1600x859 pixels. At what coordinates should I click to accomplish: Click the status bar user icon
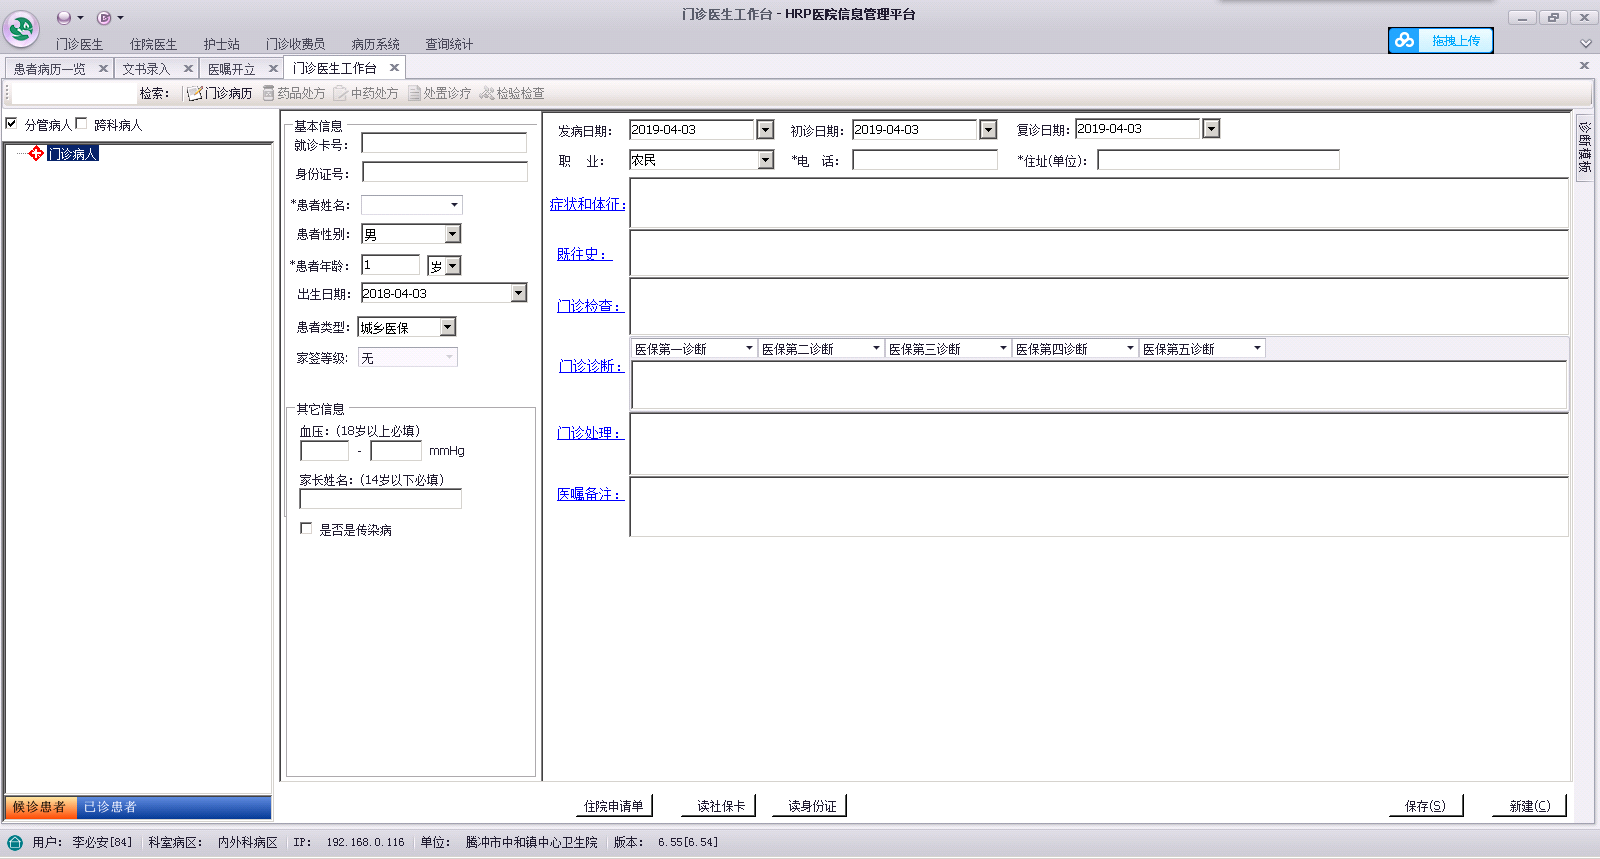15,842
